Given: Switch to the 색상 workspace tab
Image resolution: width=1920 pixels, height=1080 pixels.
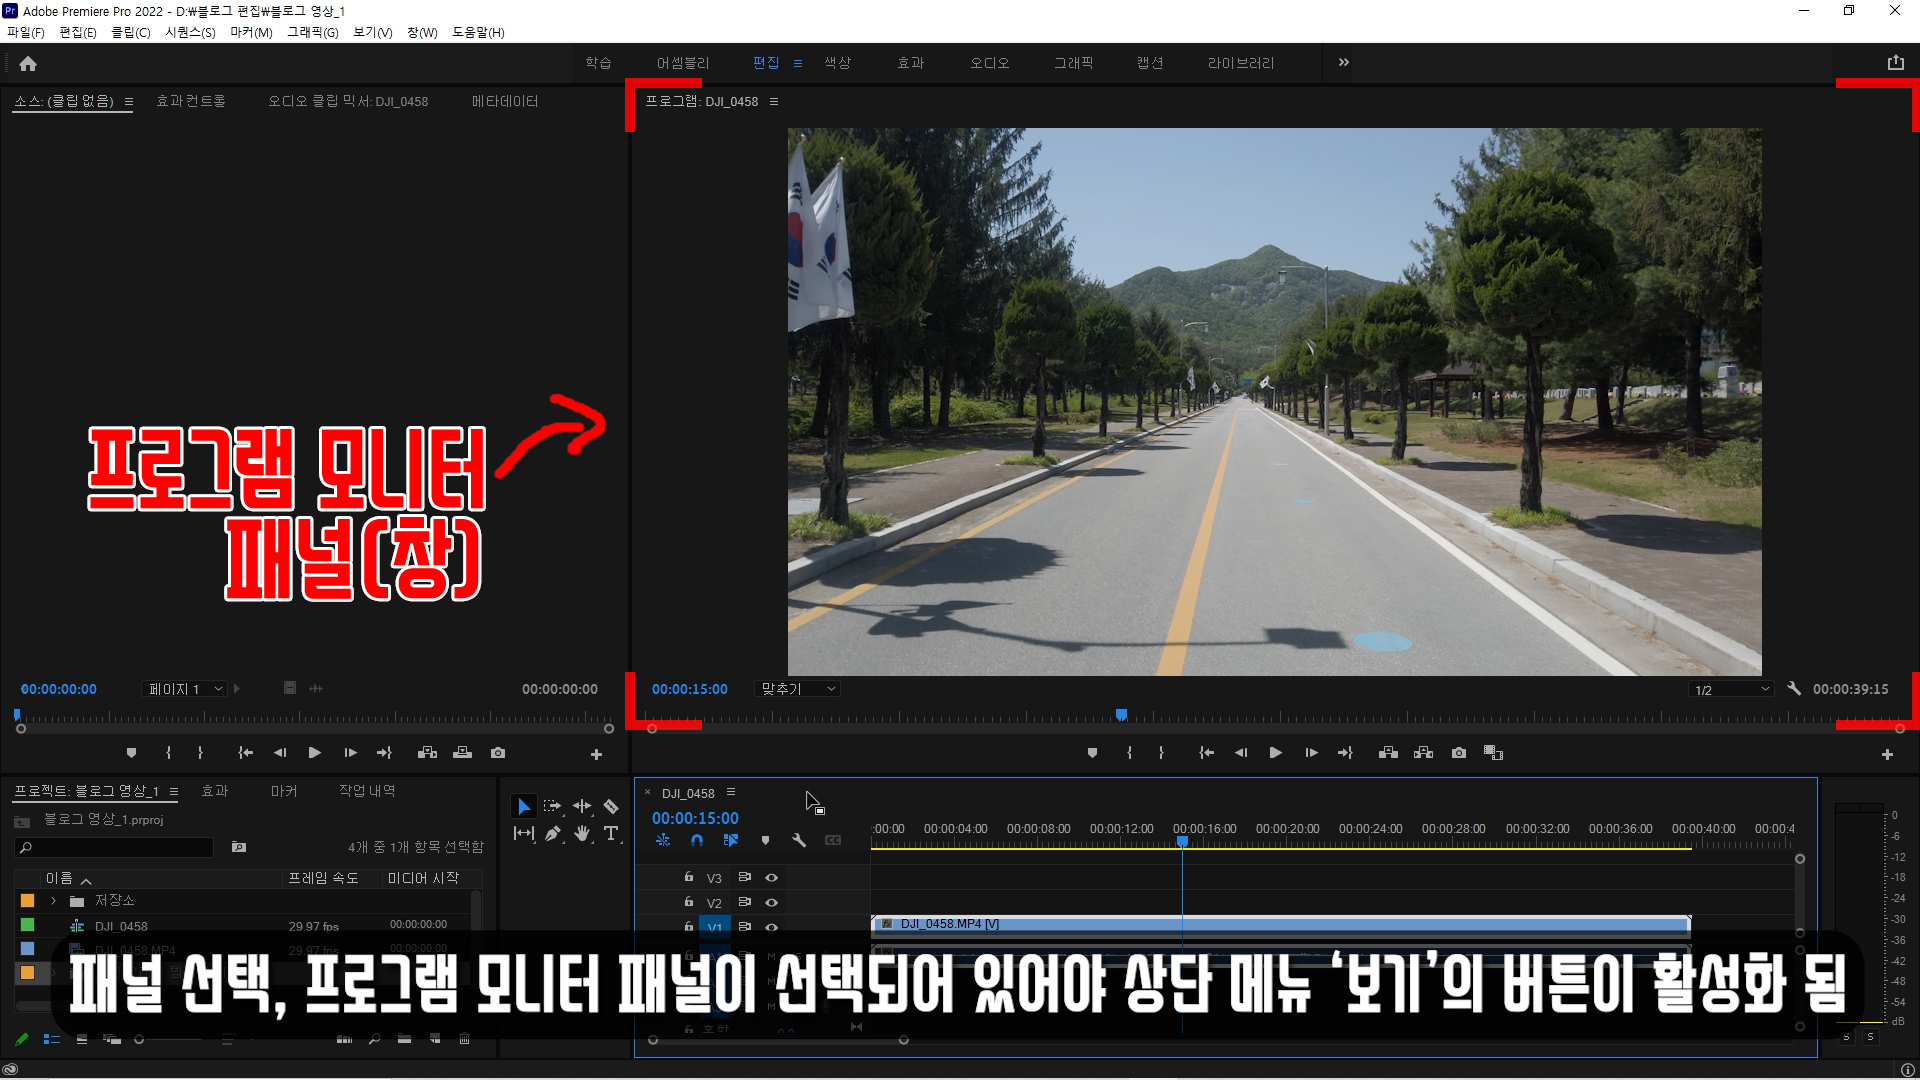Looking at the screenshot, I should (x=837, y=63).
